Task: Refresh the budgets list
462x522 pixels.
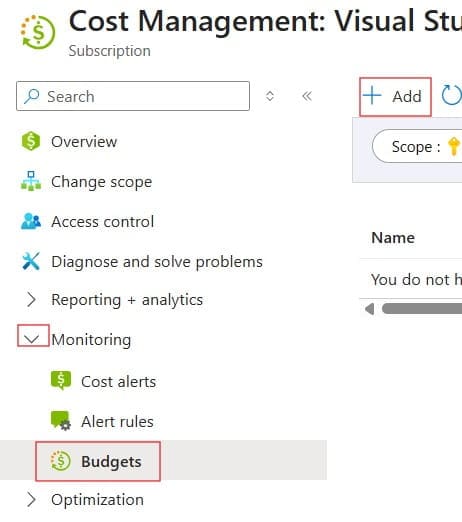Action: [452, 95]
